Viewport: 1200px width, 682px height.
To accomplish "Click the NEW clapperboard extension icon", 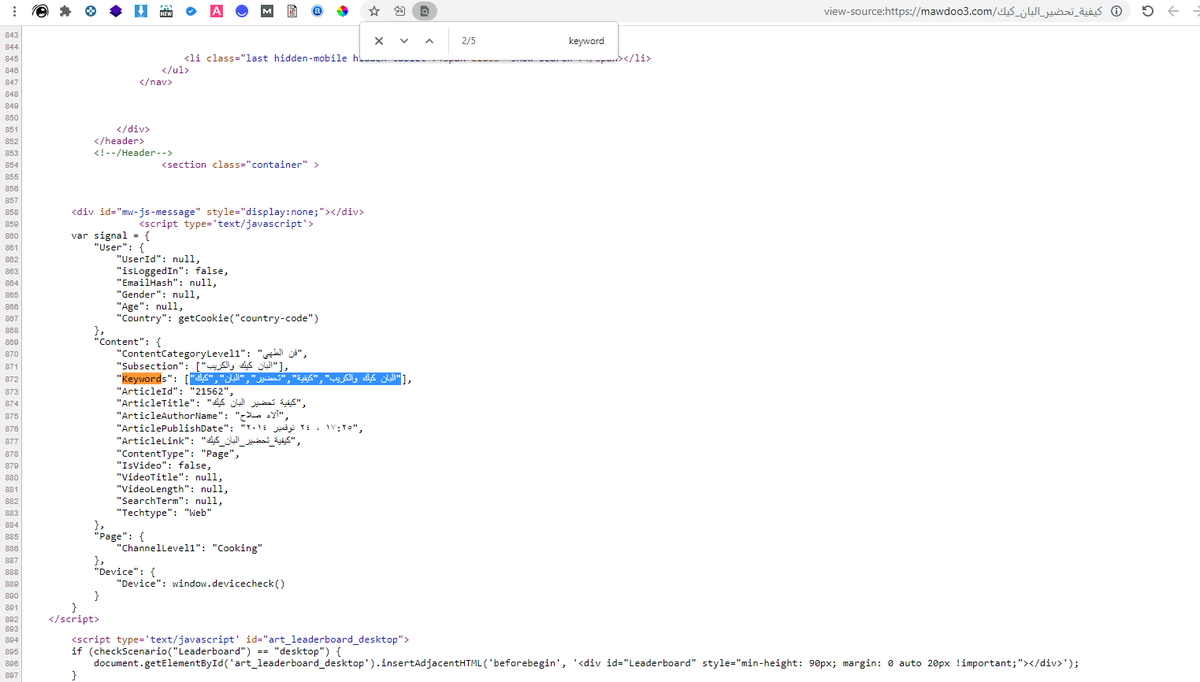I will pyautogui.click(x=166, y=11).
